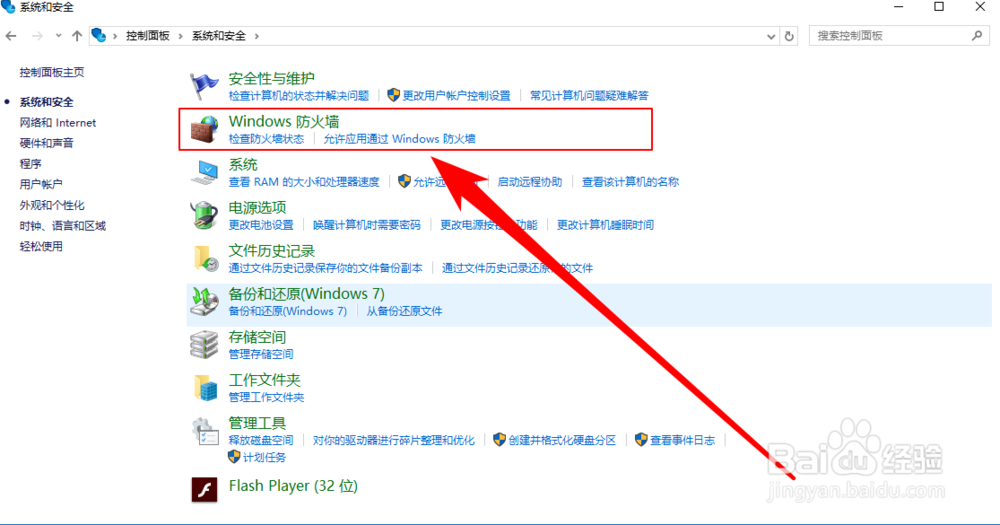Open the 安全性与维护 heading
The image size is (1000, 525).
coord(272,78)
